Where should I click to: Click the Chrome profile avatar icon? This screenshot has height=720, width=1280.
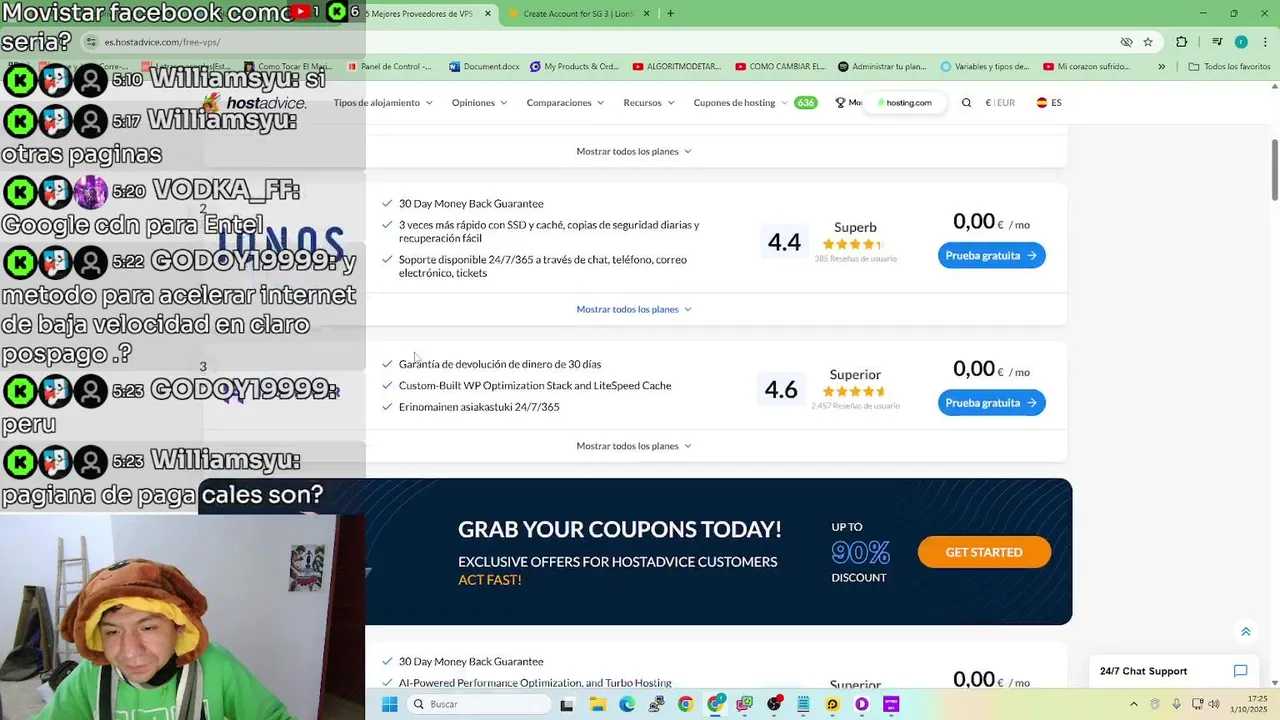pos(1241,42)
